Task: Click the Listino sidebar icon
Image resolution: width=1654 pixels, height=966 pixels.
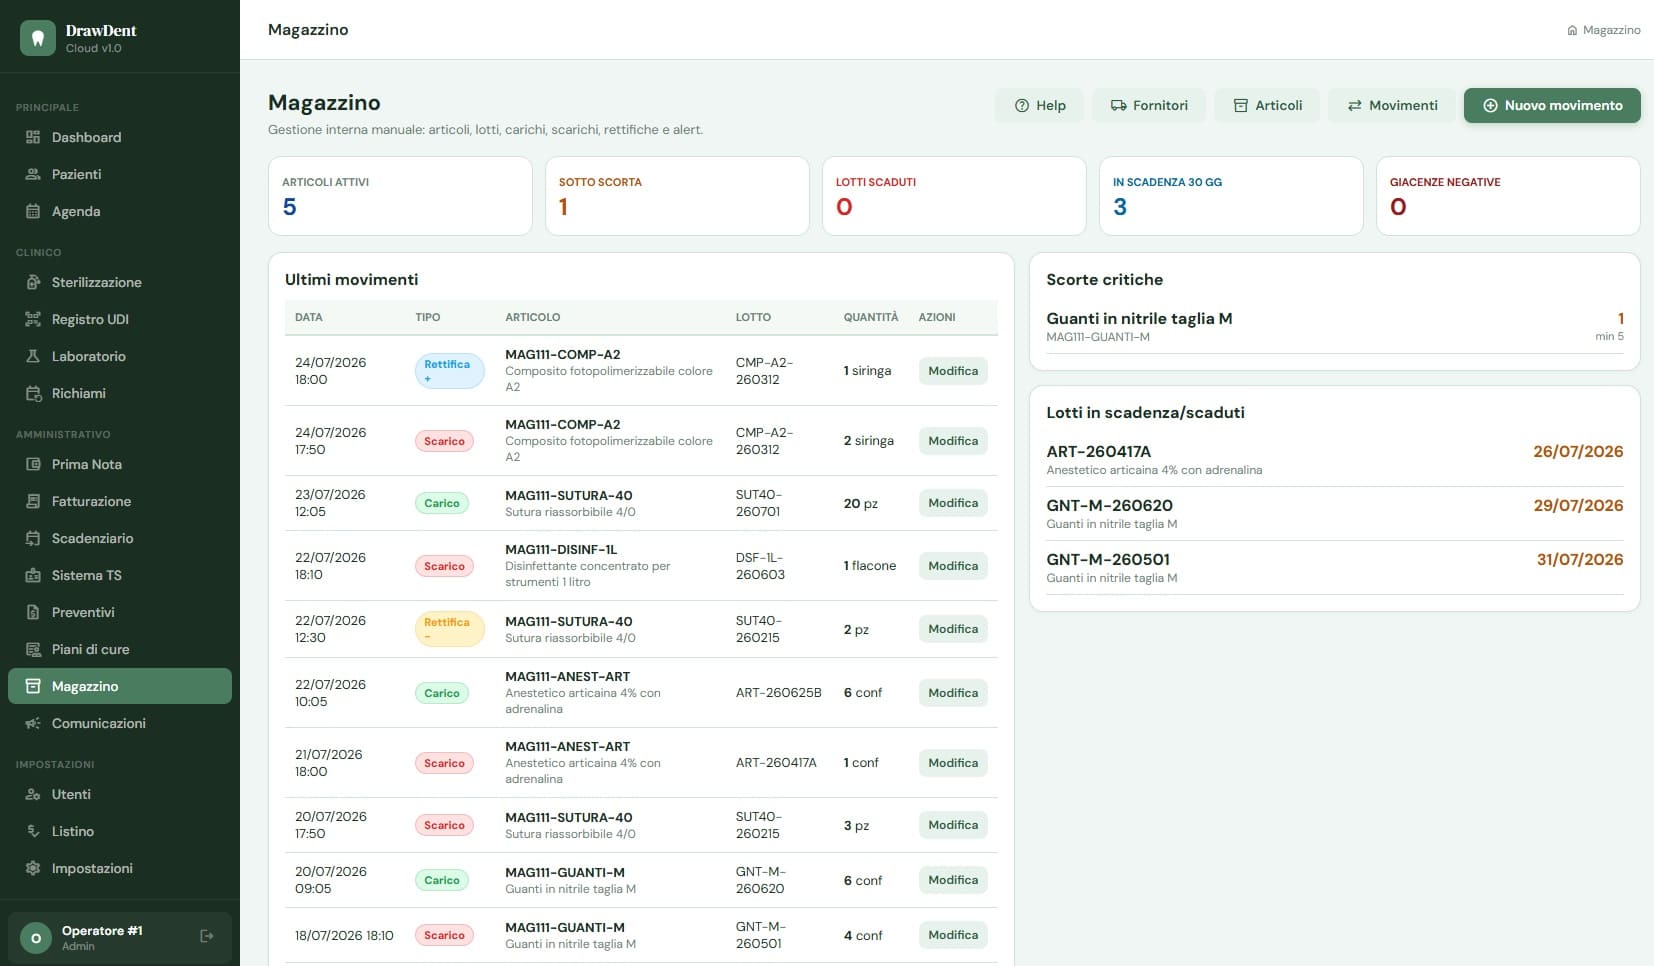Action: point(33,831)
